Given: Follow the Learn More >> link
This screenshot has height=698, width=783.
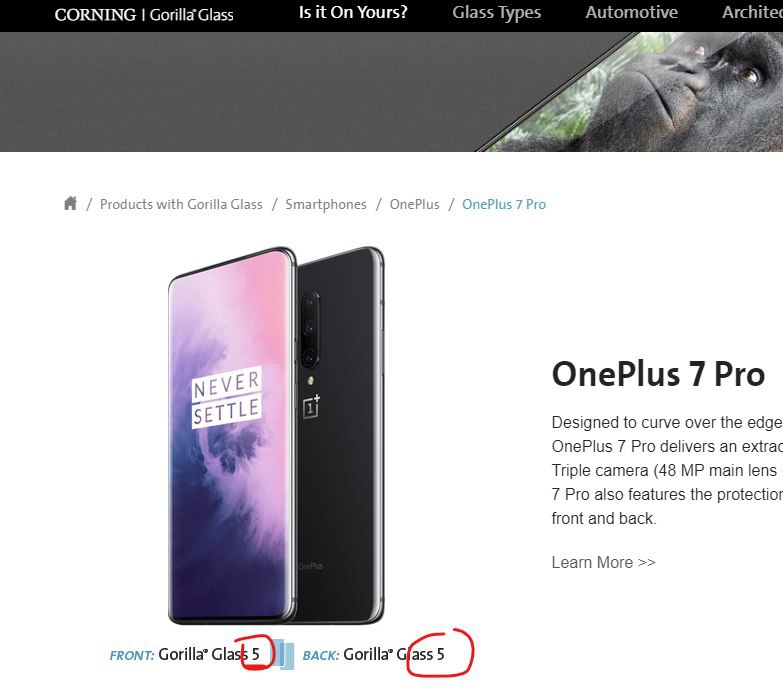Looking at the screenshot, I should point(603,562).
